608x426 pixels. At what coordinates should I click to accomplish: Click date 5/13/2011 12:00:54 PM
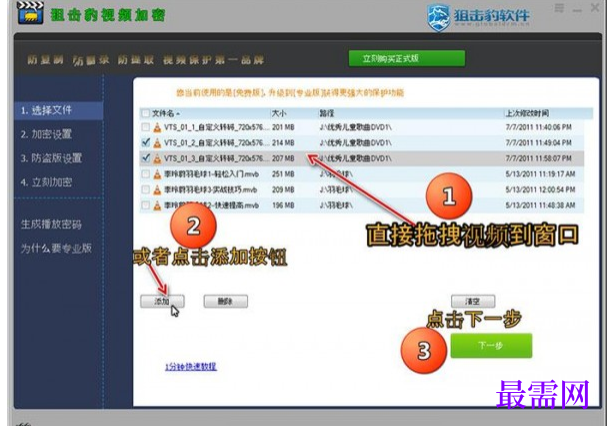[540, 190]
